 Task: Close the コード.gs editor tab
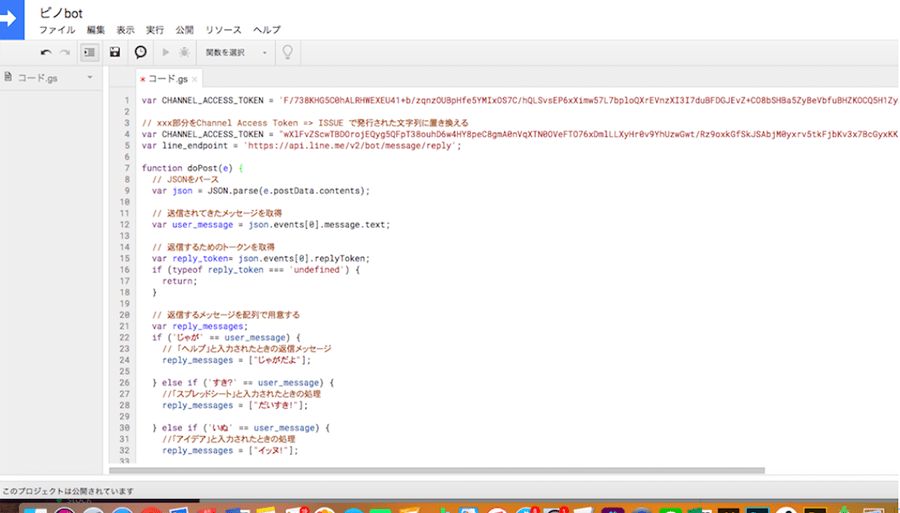[195, 79]
